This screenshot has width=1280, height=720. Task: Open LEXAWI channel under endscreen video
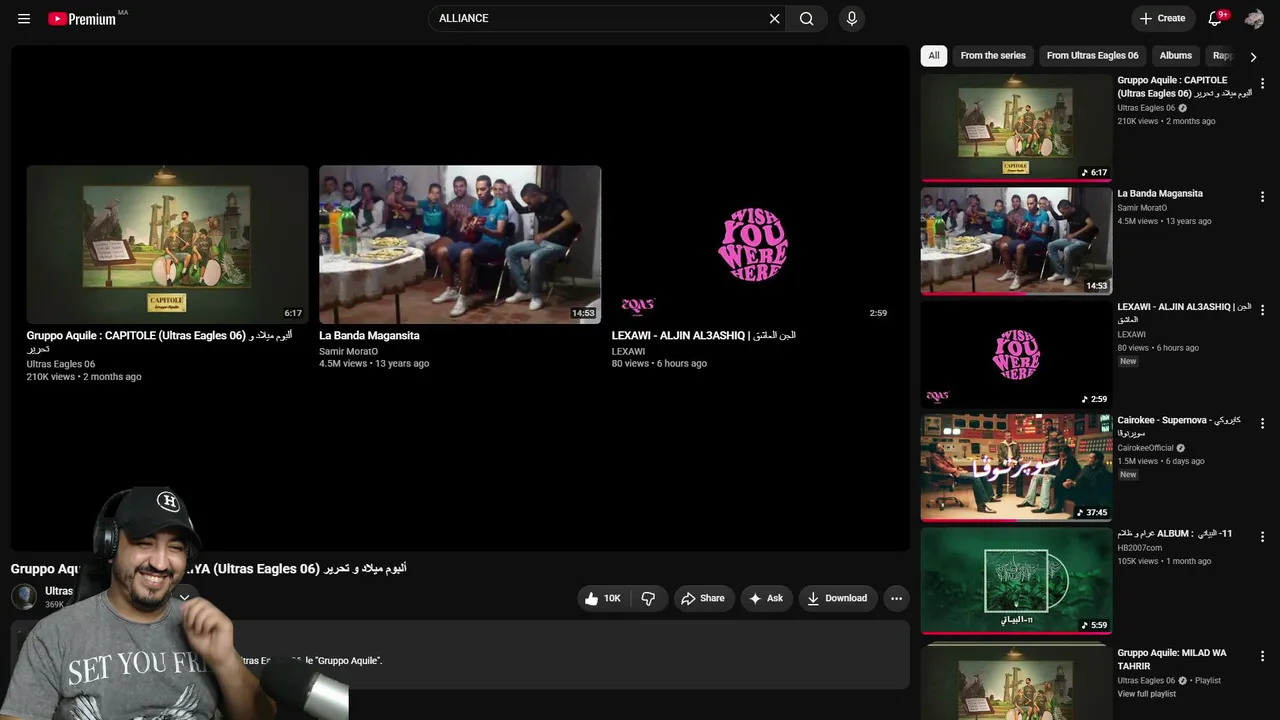pyautogui.click(x=628, y=352)
